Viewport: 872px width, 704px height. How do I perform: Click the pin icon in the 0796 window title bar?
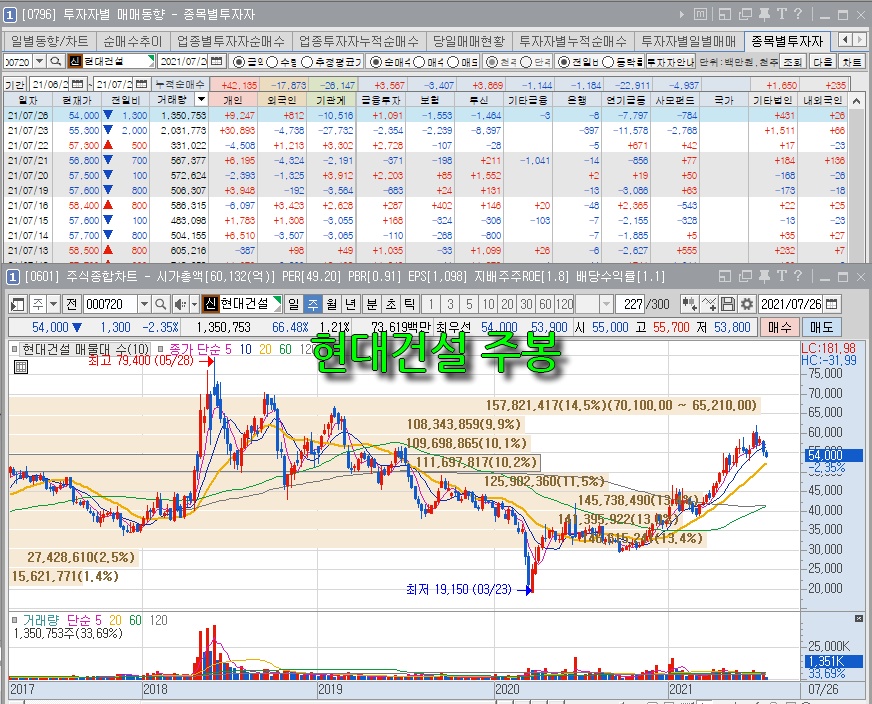pos(764,14)
